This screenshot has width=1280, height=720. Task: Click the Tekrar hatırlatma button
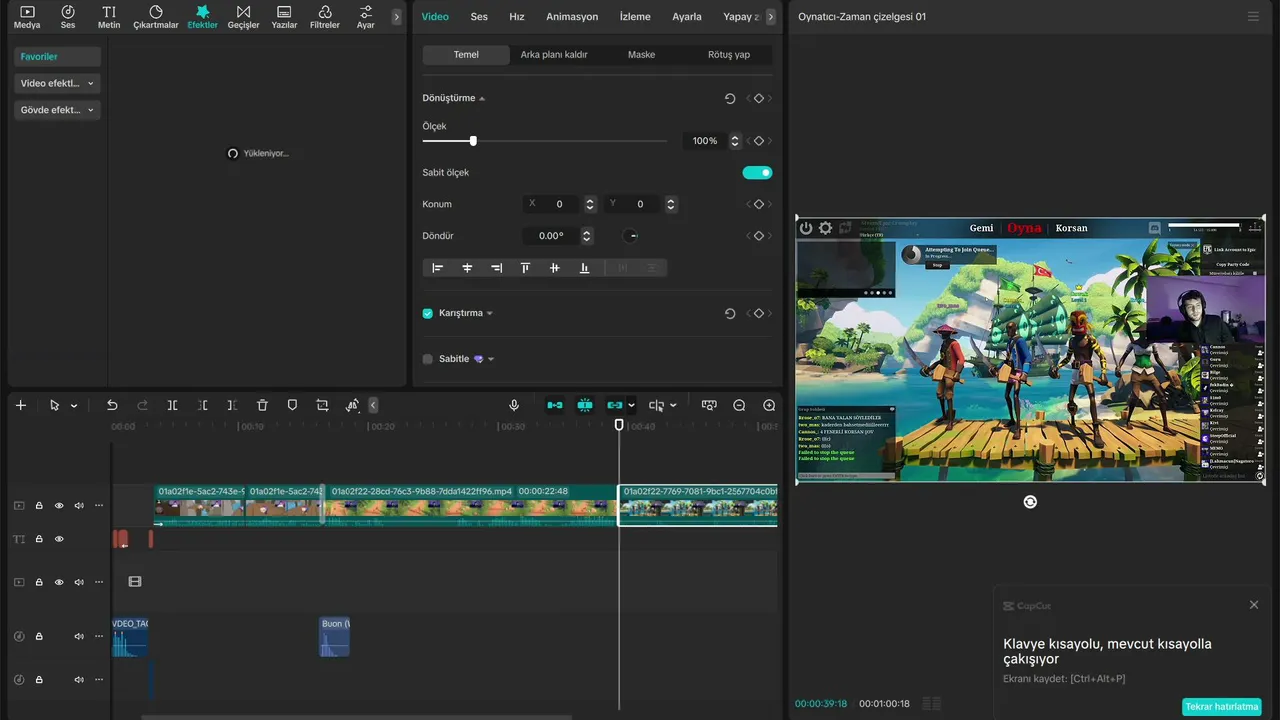click(1222, 707)
